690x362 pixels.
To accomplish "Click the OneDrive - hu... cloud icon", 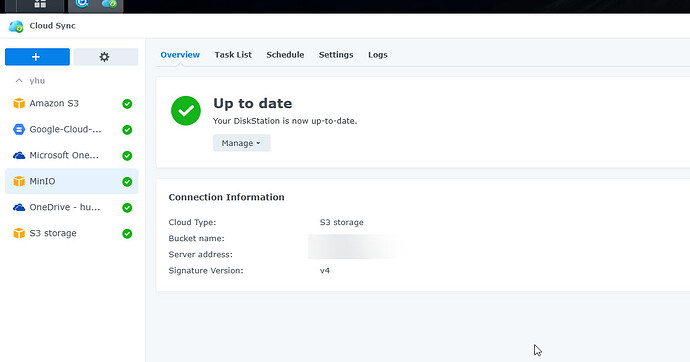I will [x=19, y=207].
